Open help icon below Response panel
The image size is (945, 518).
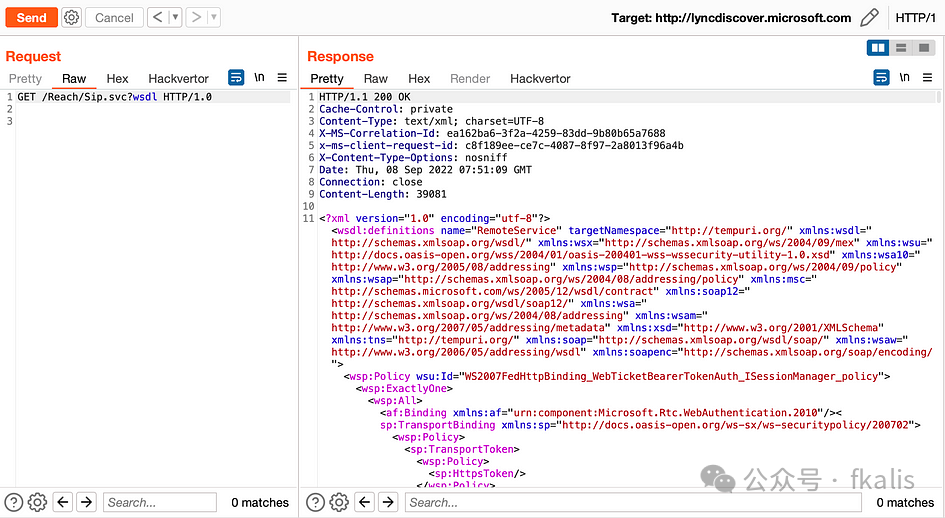[316, 502]
